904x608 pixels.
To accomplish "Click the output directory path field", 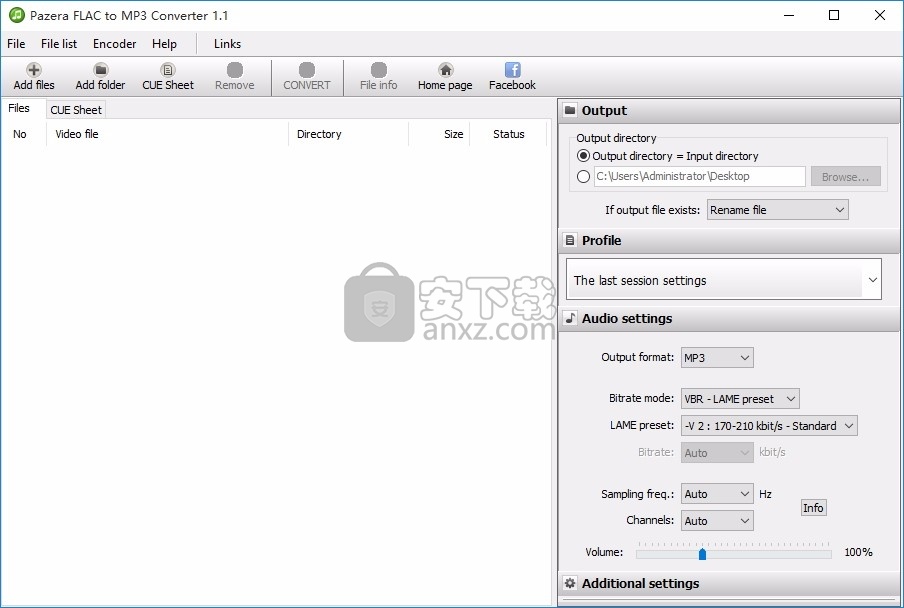I will click(699, 176).
